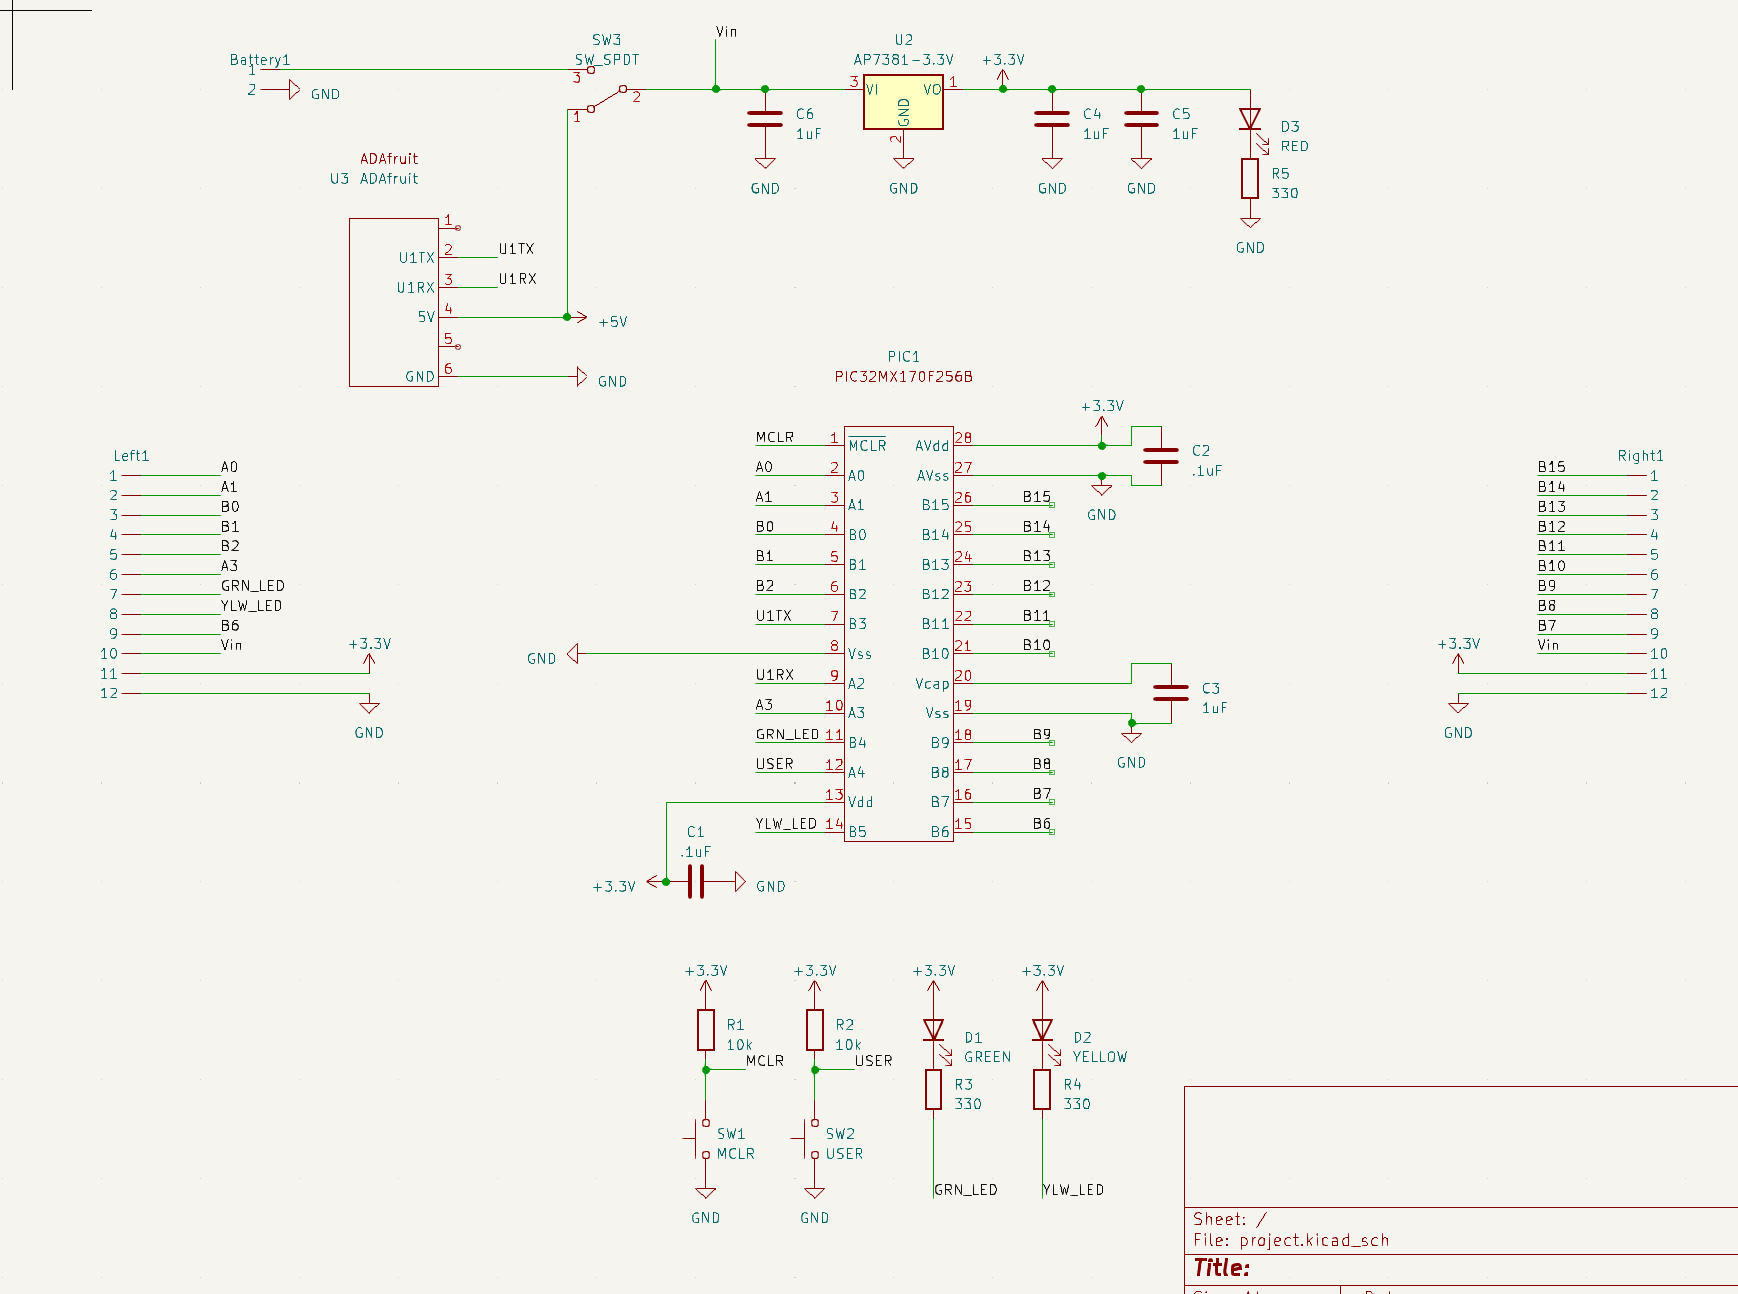
Task: Click the Title: field in title block
Action: coord(1222,1268)
